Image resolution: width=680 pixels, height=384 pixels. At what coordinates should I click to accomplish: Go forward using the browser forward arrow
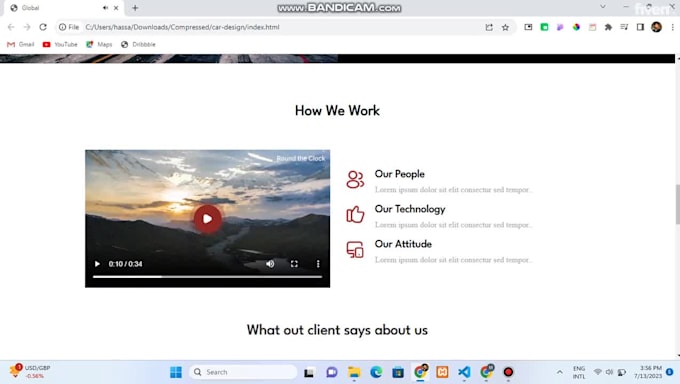pyautogui.click(x=27, y=27)
